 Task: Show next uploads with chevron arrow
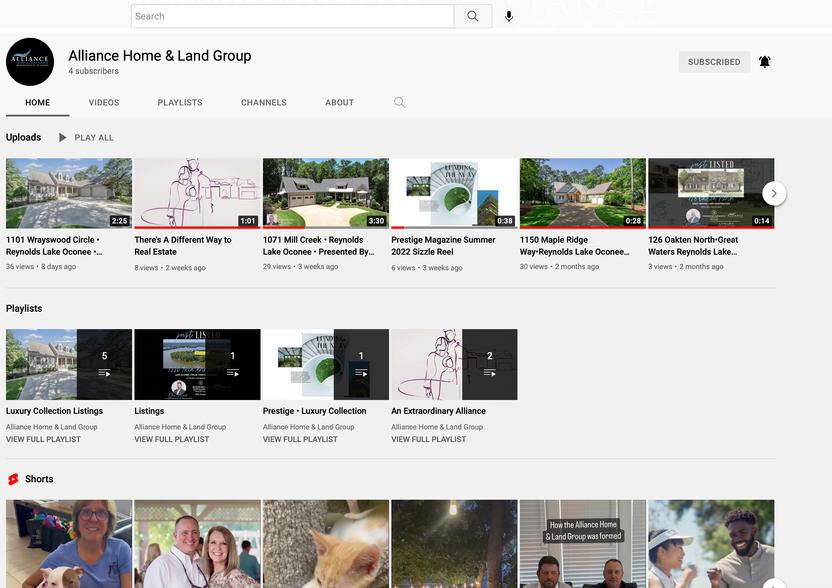(x=774, y=193)
